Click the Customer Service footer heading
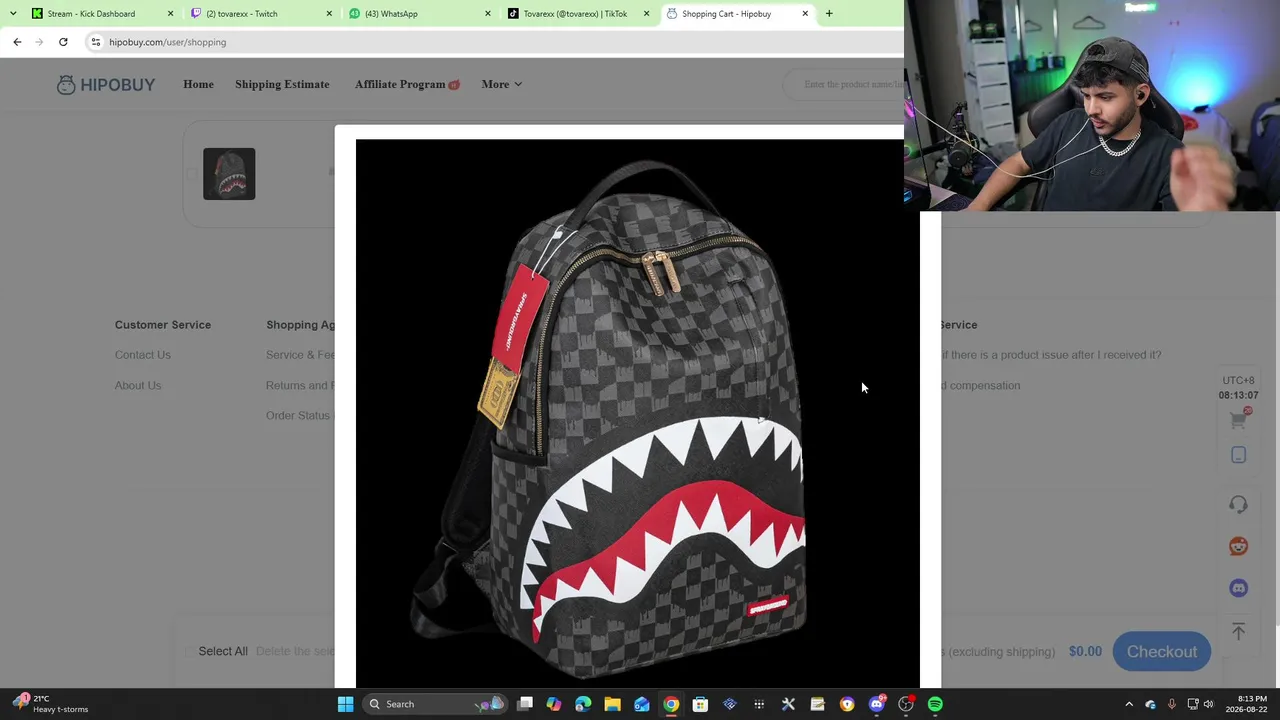 click(x=163, y=325)
